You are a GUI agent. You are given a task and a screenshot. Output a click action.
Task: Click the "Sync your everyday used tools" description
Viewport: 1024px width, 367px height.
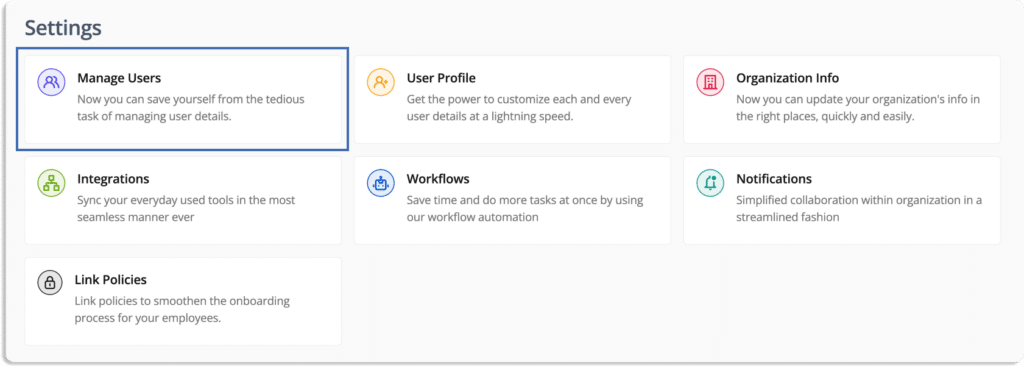186,208
